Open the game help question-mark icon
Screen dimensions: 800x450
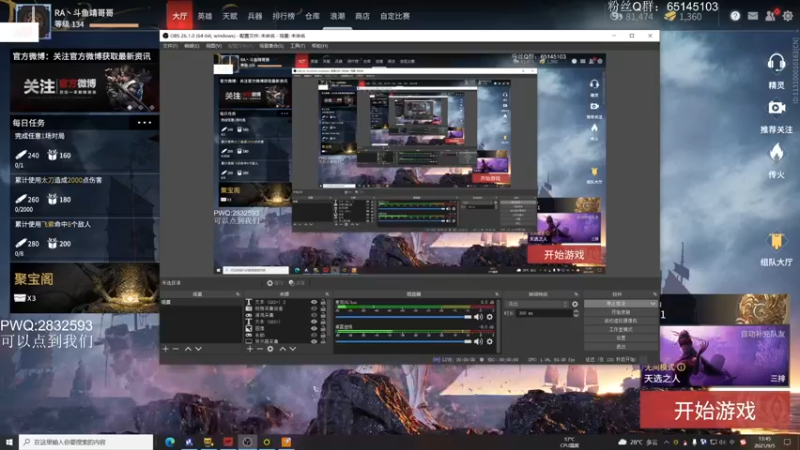point(735,16)
